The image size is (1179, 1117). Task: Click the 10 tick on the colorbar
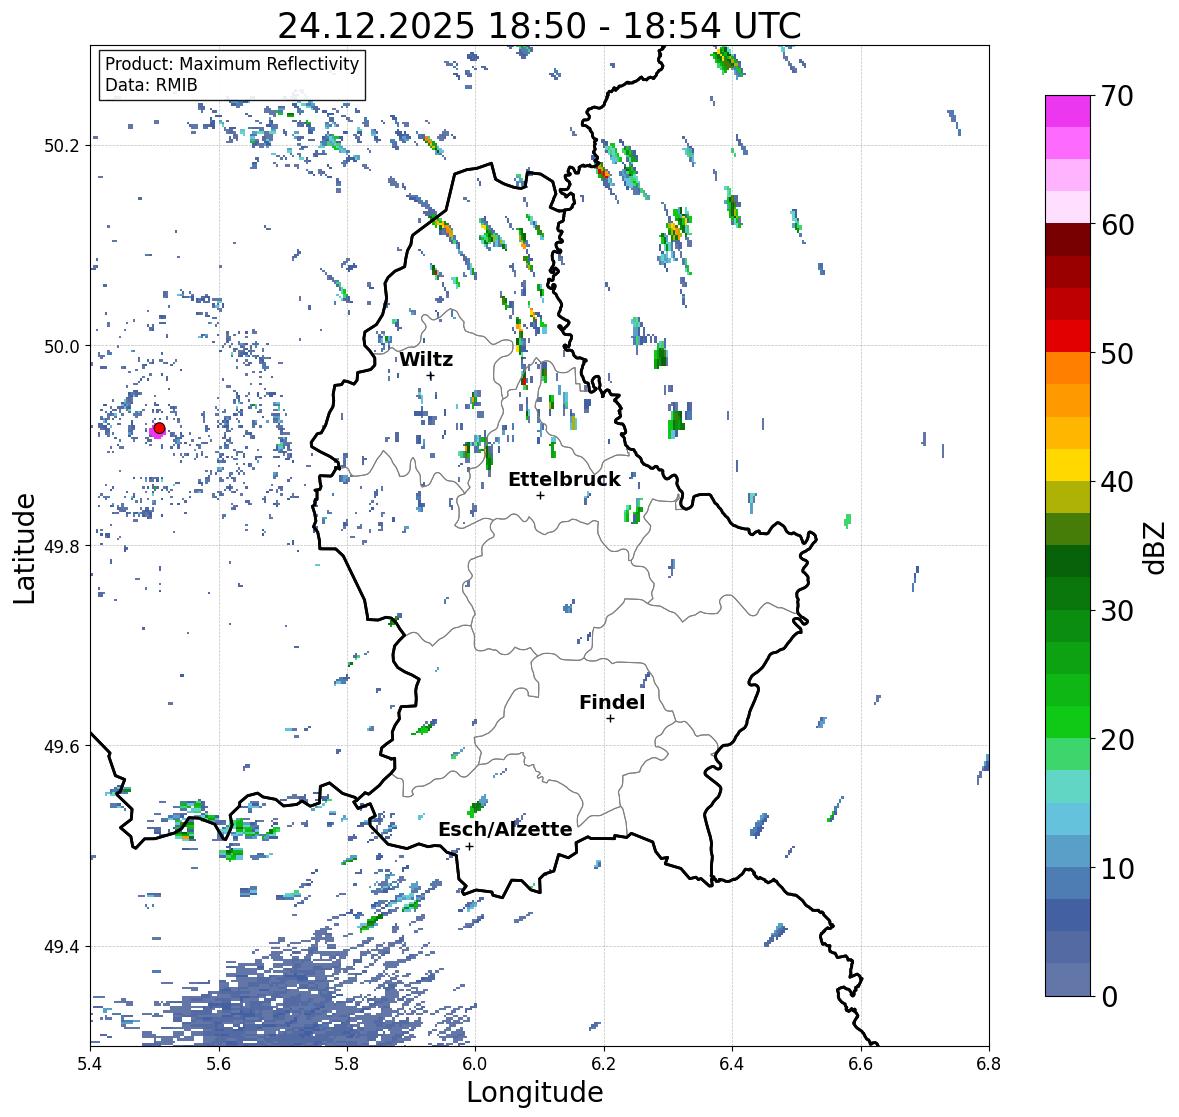[x=1116, y=868]
